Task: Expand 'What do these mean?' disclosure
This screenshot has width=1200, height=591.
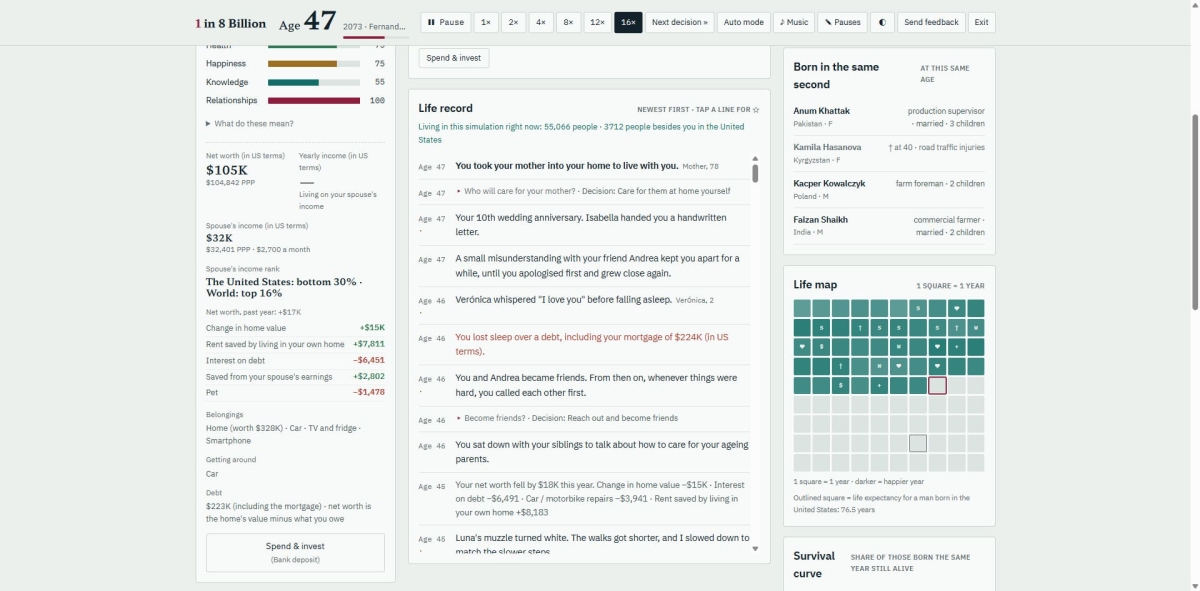Action: click(x=250, y=124)
